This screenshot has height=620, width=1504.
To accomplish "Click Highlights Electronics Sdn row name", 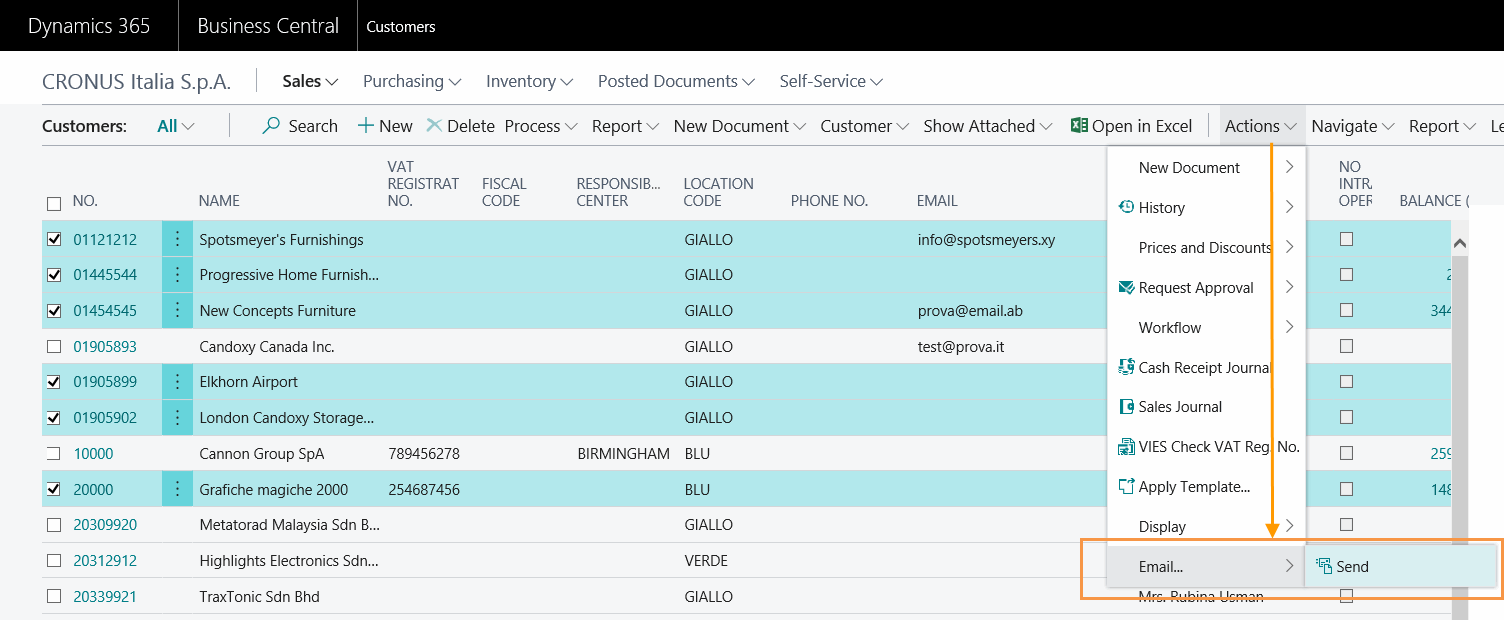I will click(290, 561).
